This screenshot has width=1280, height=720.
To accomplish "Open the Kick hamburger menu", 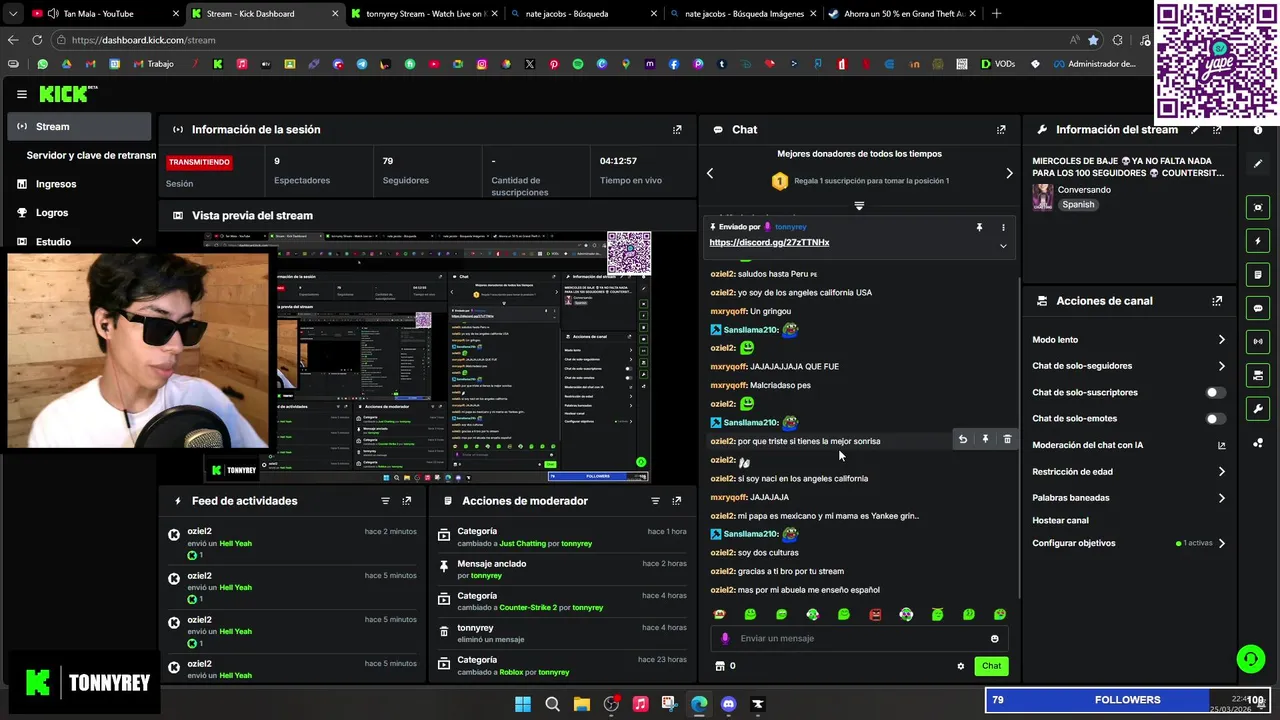I will point(21,94).
